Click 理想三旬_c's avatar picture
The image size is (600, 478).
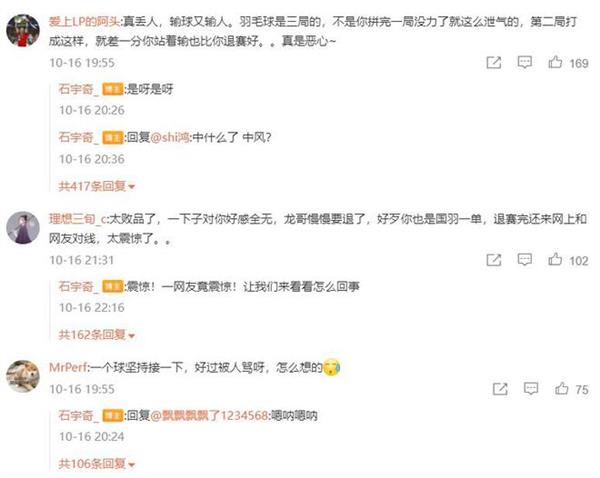tap(23, 228)
